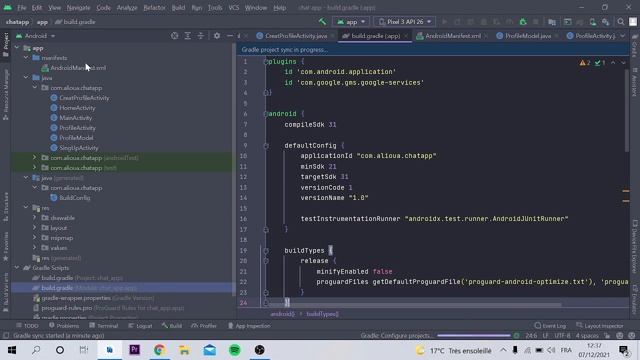The height and width of the screenshot is (360, 640).
Task: Open Layout Inspector tool window
Action: (600, 326)
